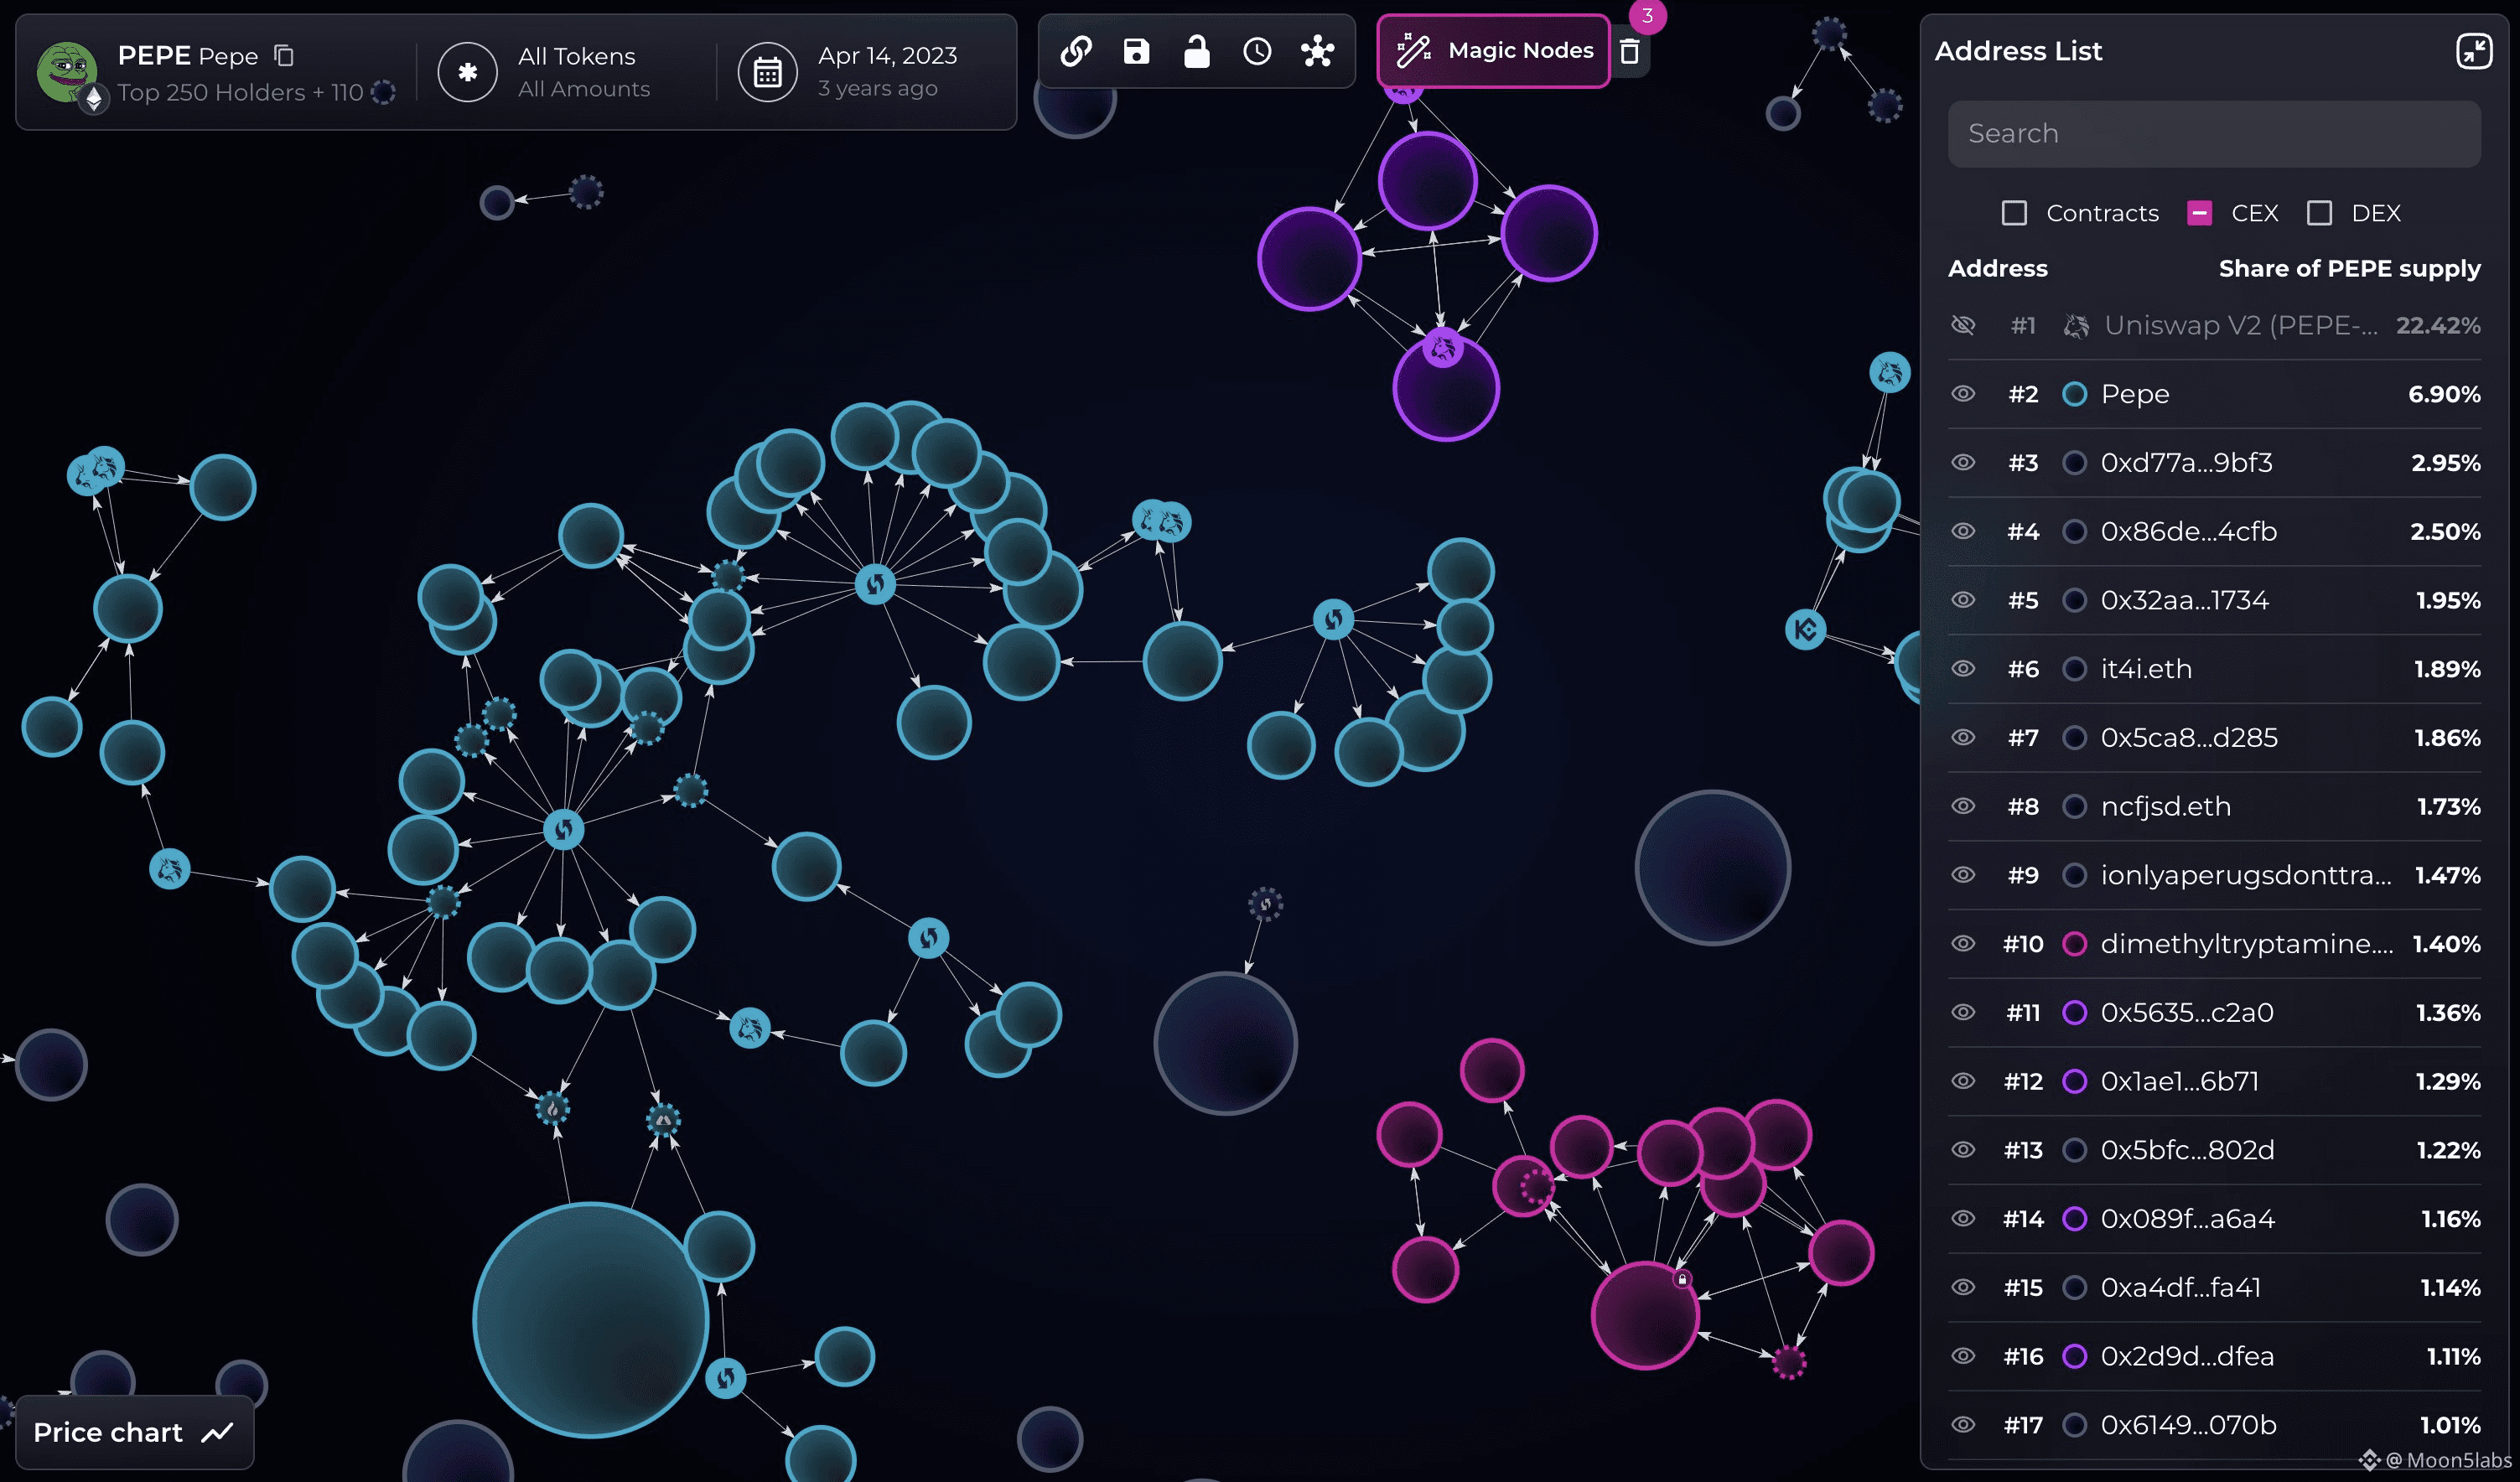The image size is (2520, 1482).
Task: Click the copy link icon in toolbar
Action: coord(1076,51)
